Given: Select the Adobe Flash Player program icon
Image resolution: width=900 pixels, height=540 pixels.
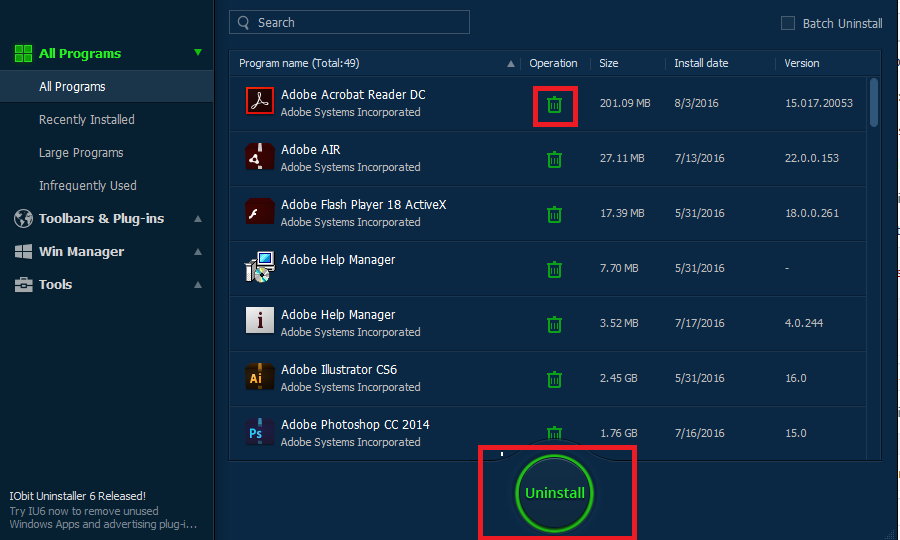Looking at the screenshot, I should pyautogui.click(x=259, y=211).
